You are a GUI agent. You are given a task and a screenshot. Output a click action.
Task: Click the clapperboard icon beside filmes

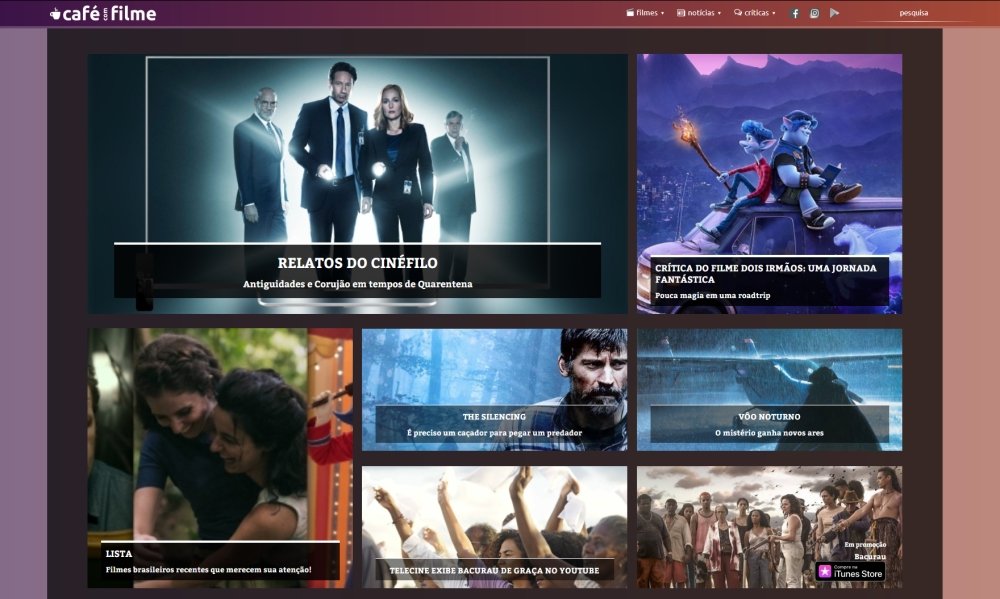(x=630, y=13)
